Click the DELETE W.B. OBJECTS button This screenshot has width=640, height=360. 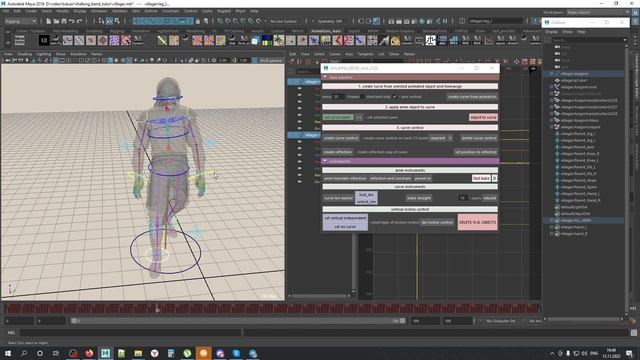point(477,222)
